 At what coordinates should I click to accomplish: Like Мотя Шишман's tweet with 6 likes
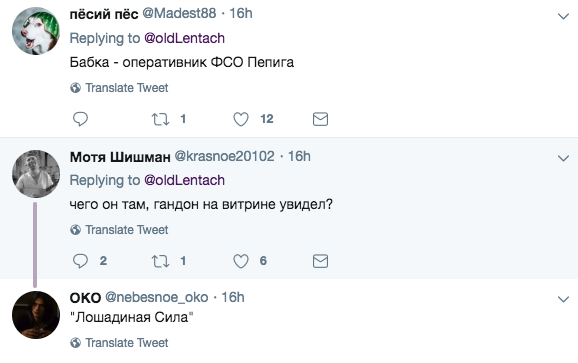(x=241, y=261)
